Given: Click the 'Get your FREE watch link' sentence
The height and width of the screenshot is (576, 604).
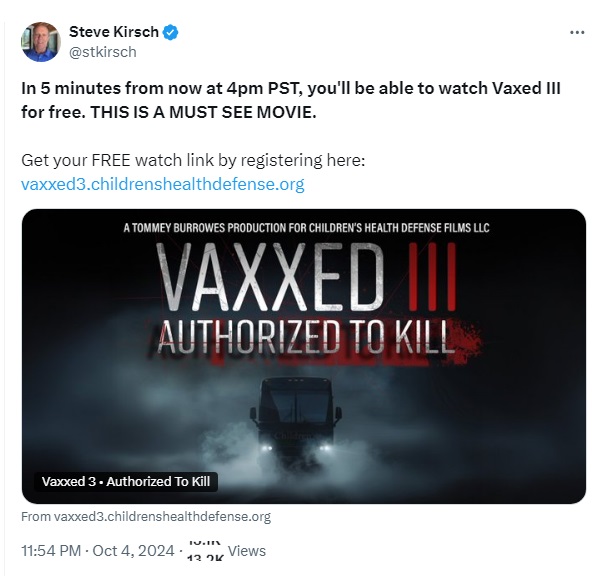Looking at the screenshot, I should [193, 160].
